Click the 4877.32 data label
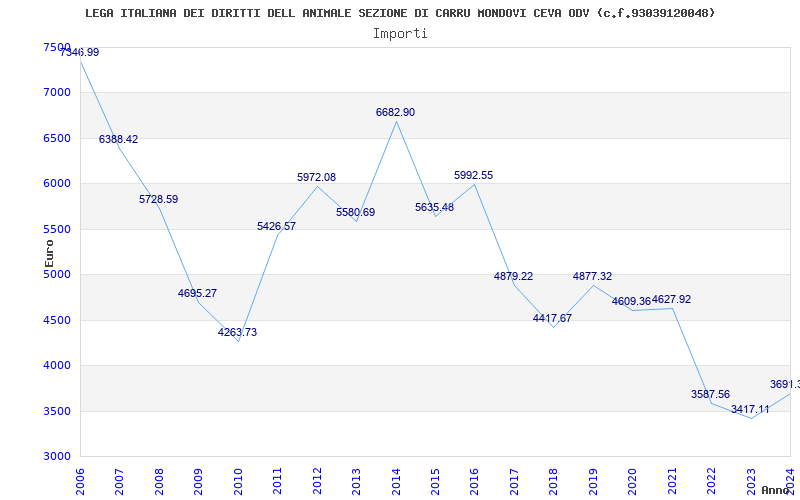Image resolution: width=800 pixels, height=500 pixels. coord(592,276)
